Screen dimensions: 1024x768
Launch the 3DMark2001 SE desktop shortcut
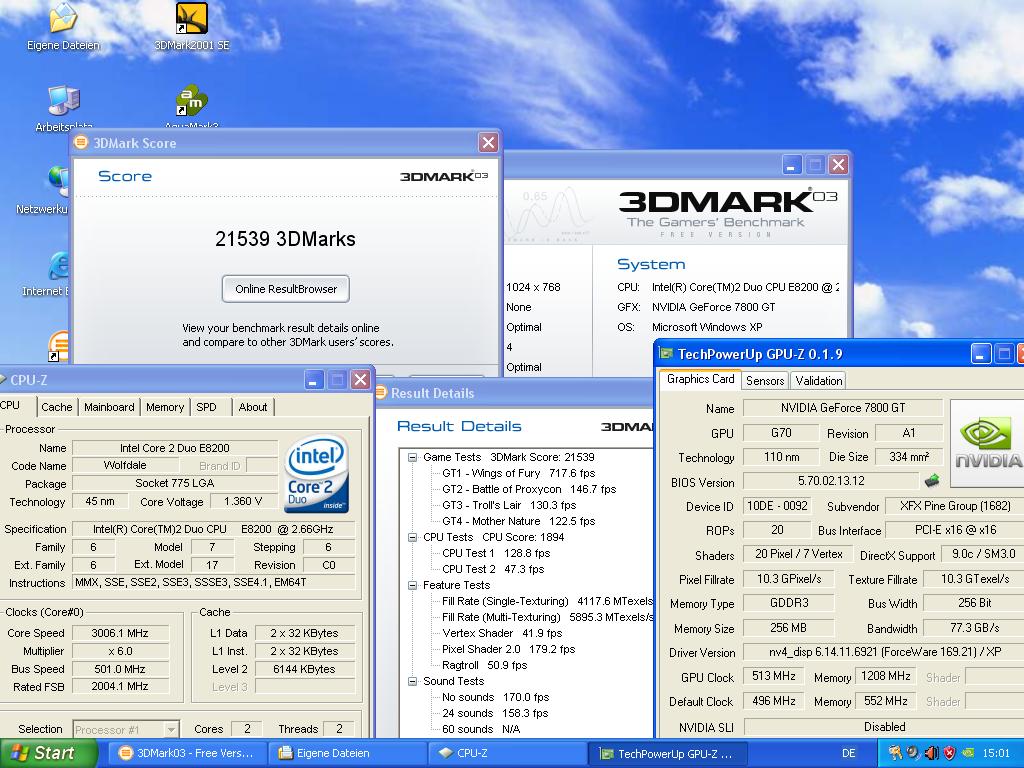[192, 18]
